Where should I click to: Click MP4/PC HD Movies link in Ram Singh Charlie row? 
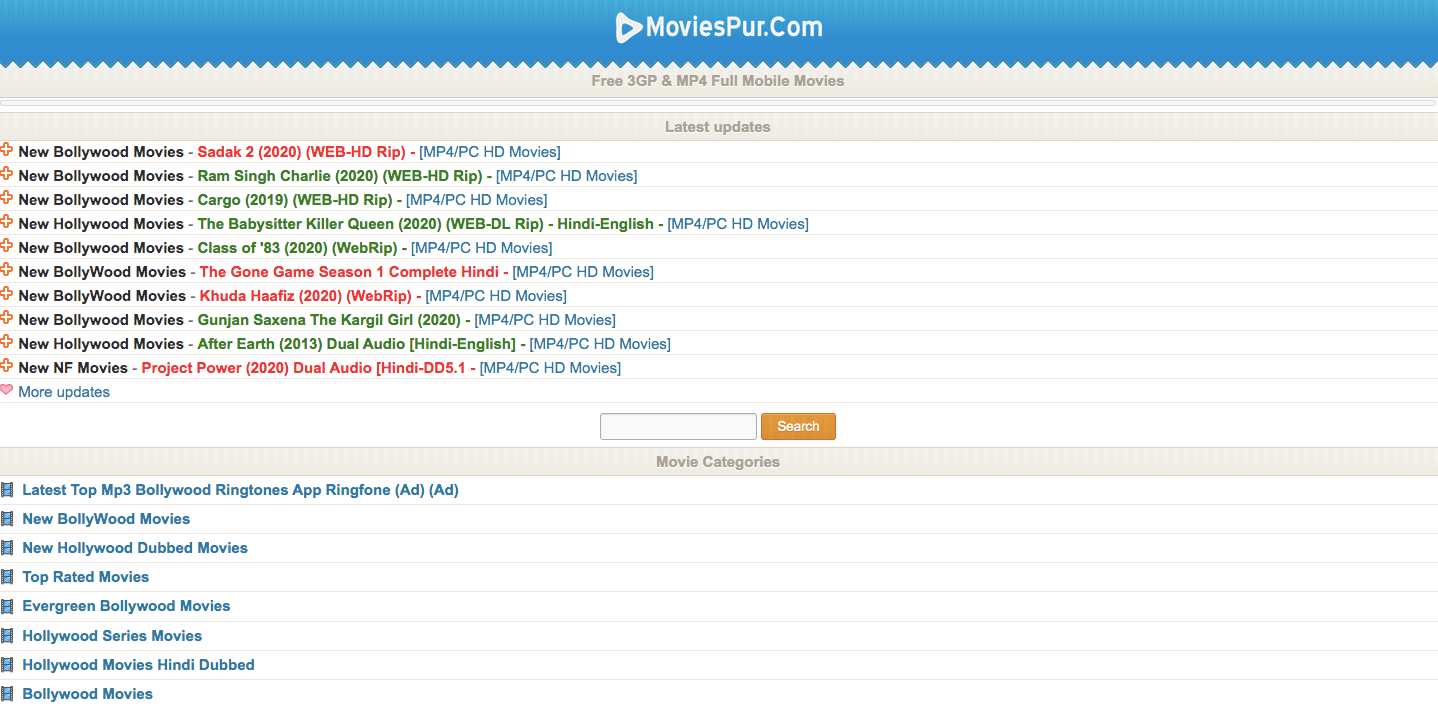(x=566, y=176)
